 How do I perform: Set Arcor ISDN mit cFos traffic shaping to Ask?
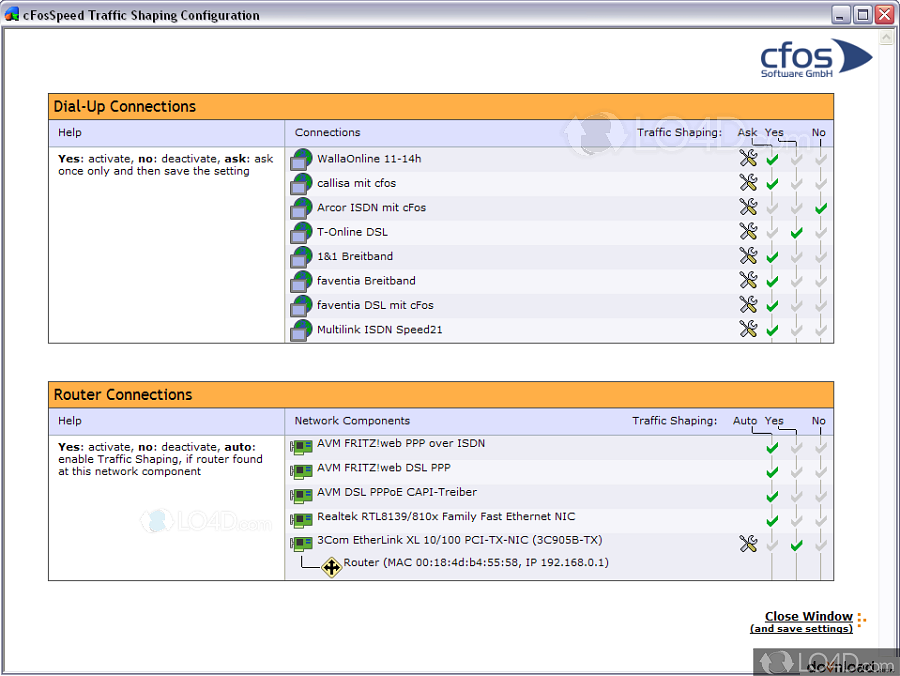coord(772,208)
